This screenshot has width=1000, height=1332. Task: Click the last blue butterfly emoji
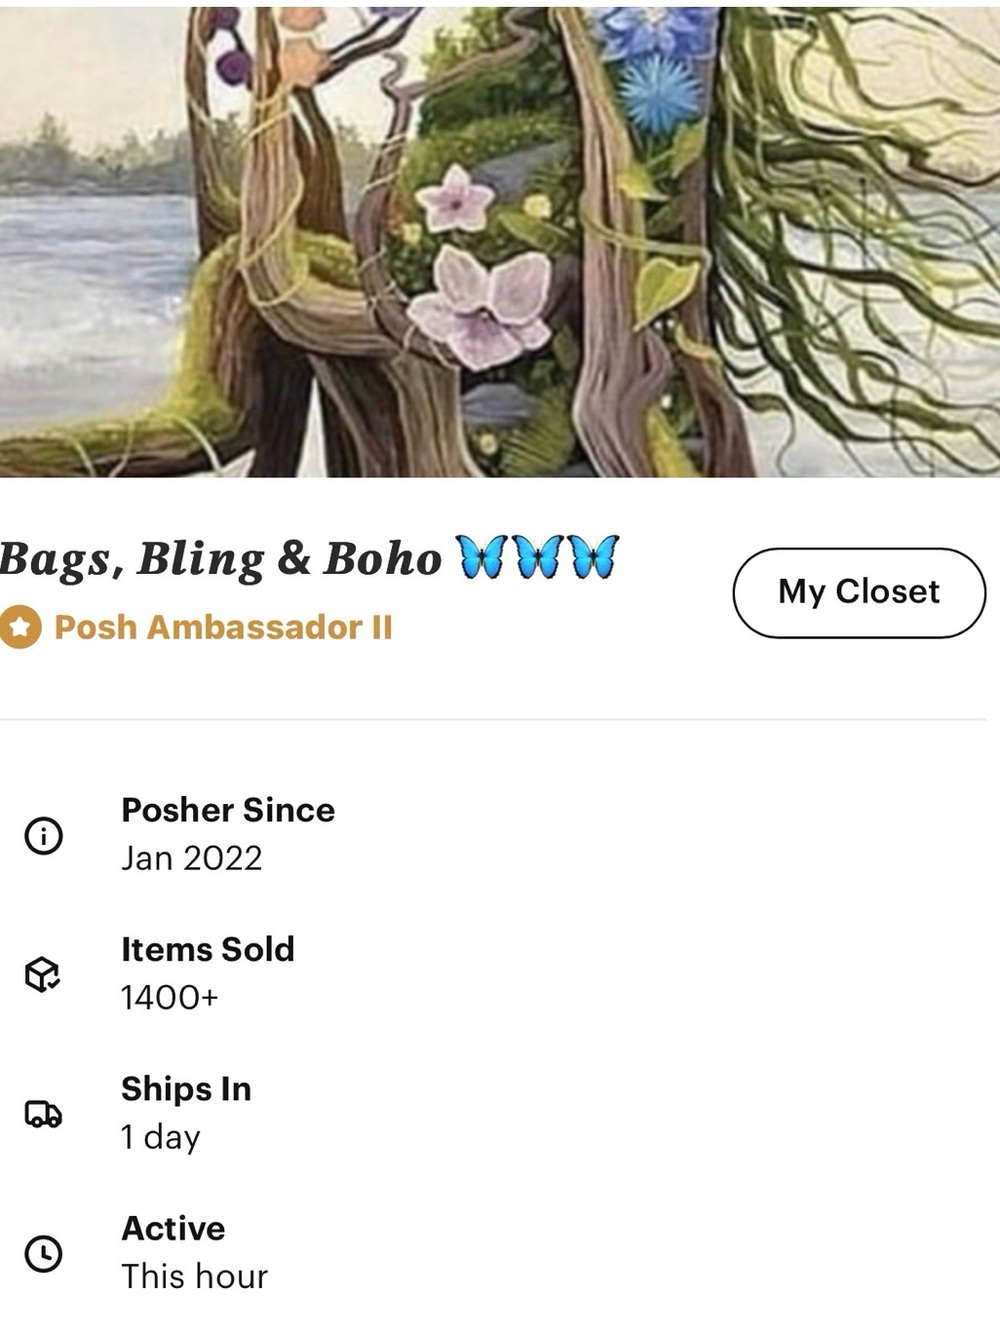(x=595, y=557)
